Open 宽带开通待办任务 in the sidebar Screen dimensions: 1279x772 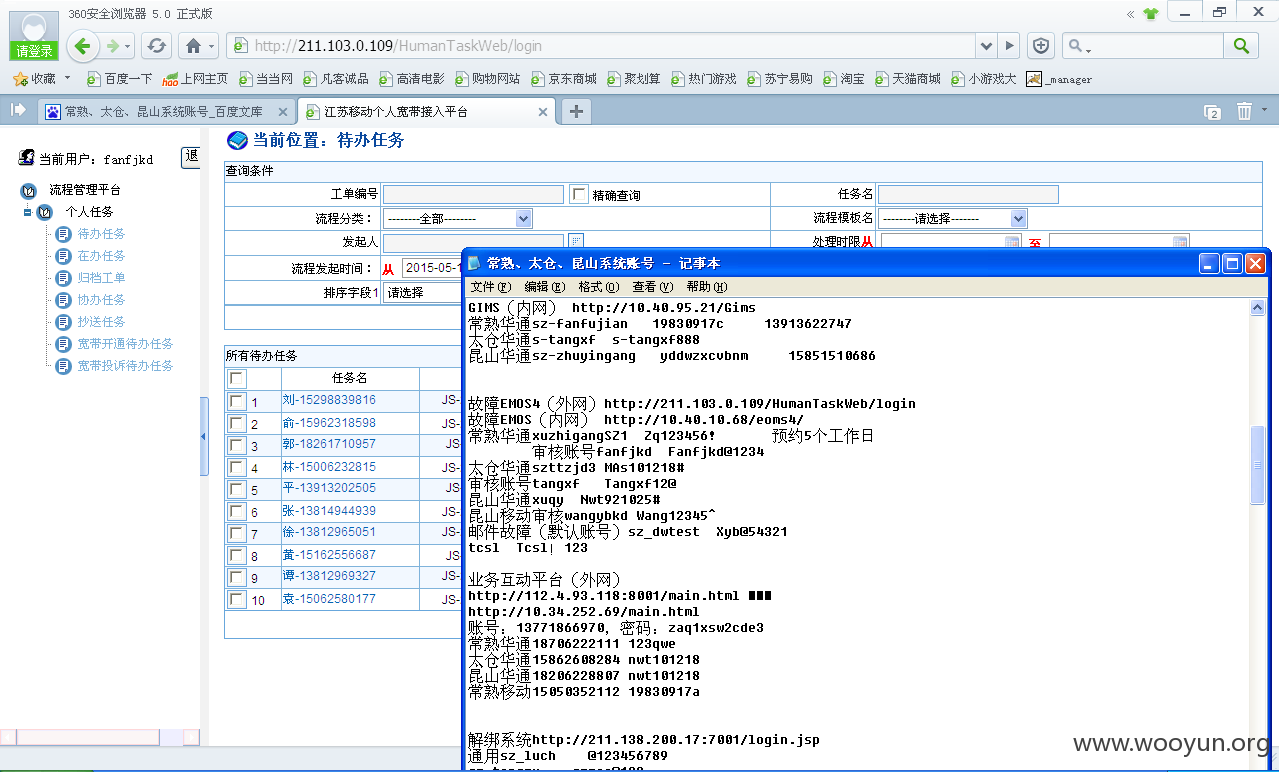tap(125, 344)
